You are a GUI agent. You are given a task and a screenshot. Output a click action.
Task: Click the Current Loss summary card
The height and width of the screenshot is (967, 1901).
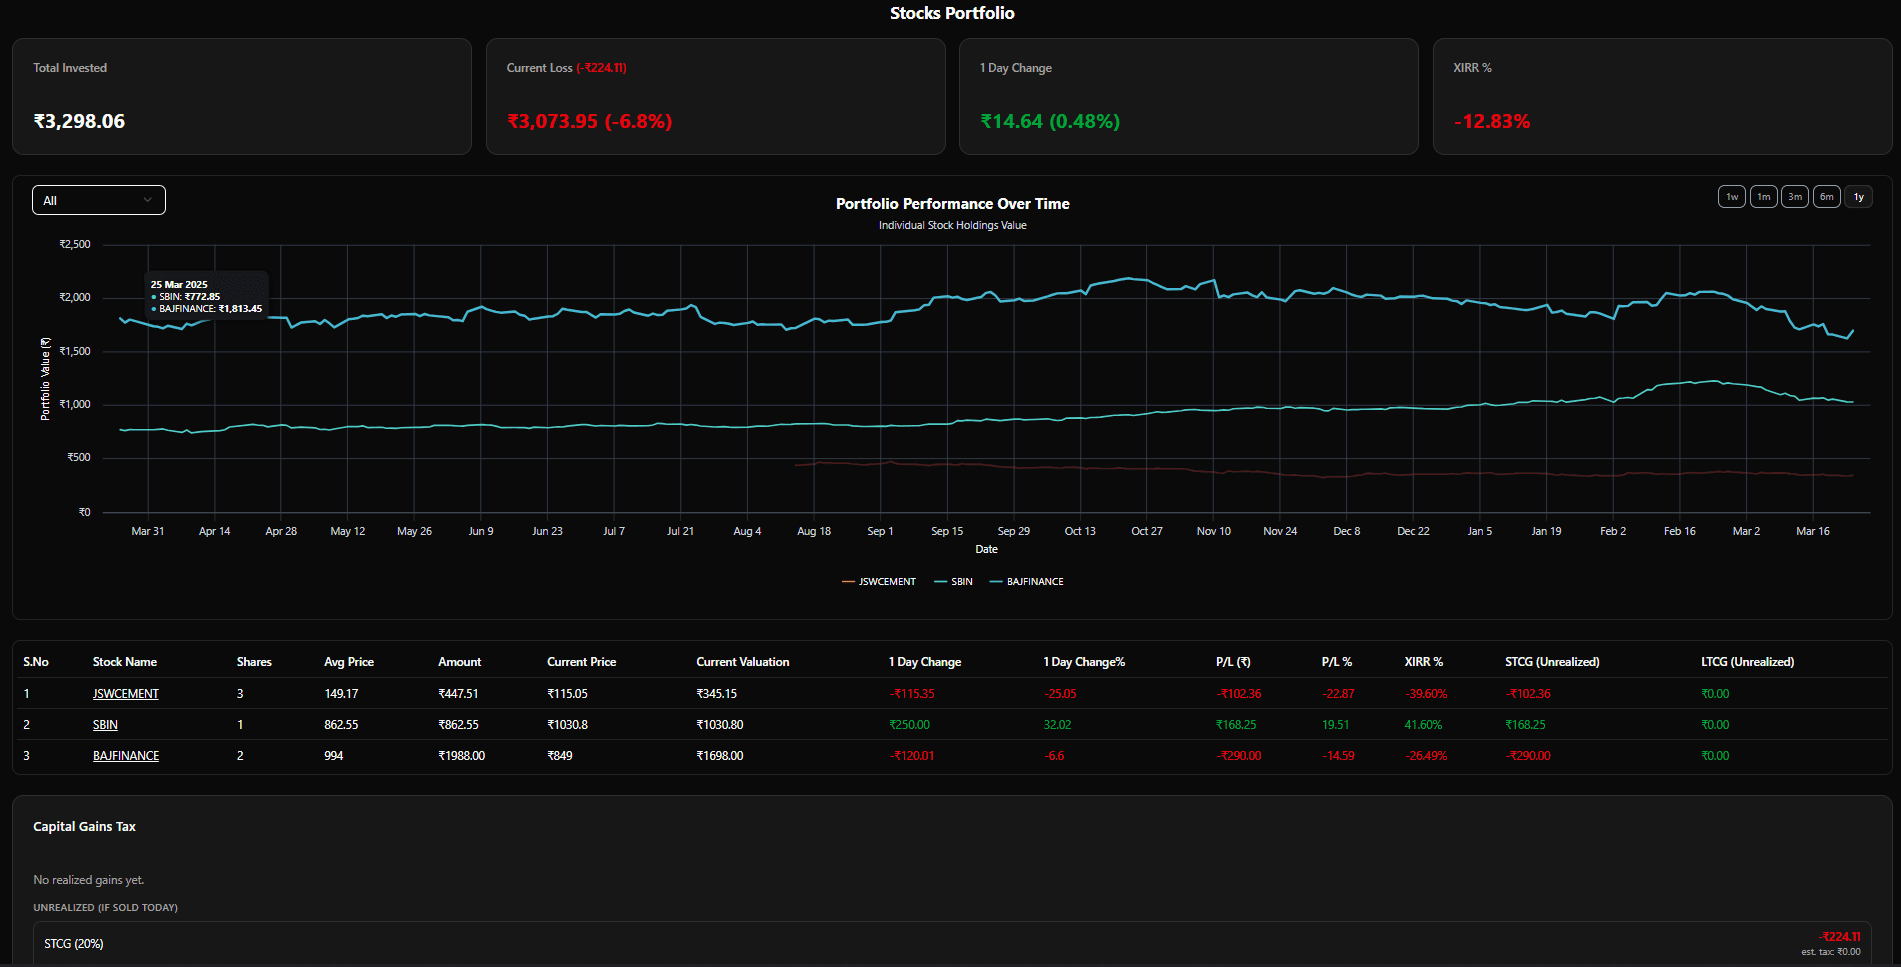click(x=715, y=97)
